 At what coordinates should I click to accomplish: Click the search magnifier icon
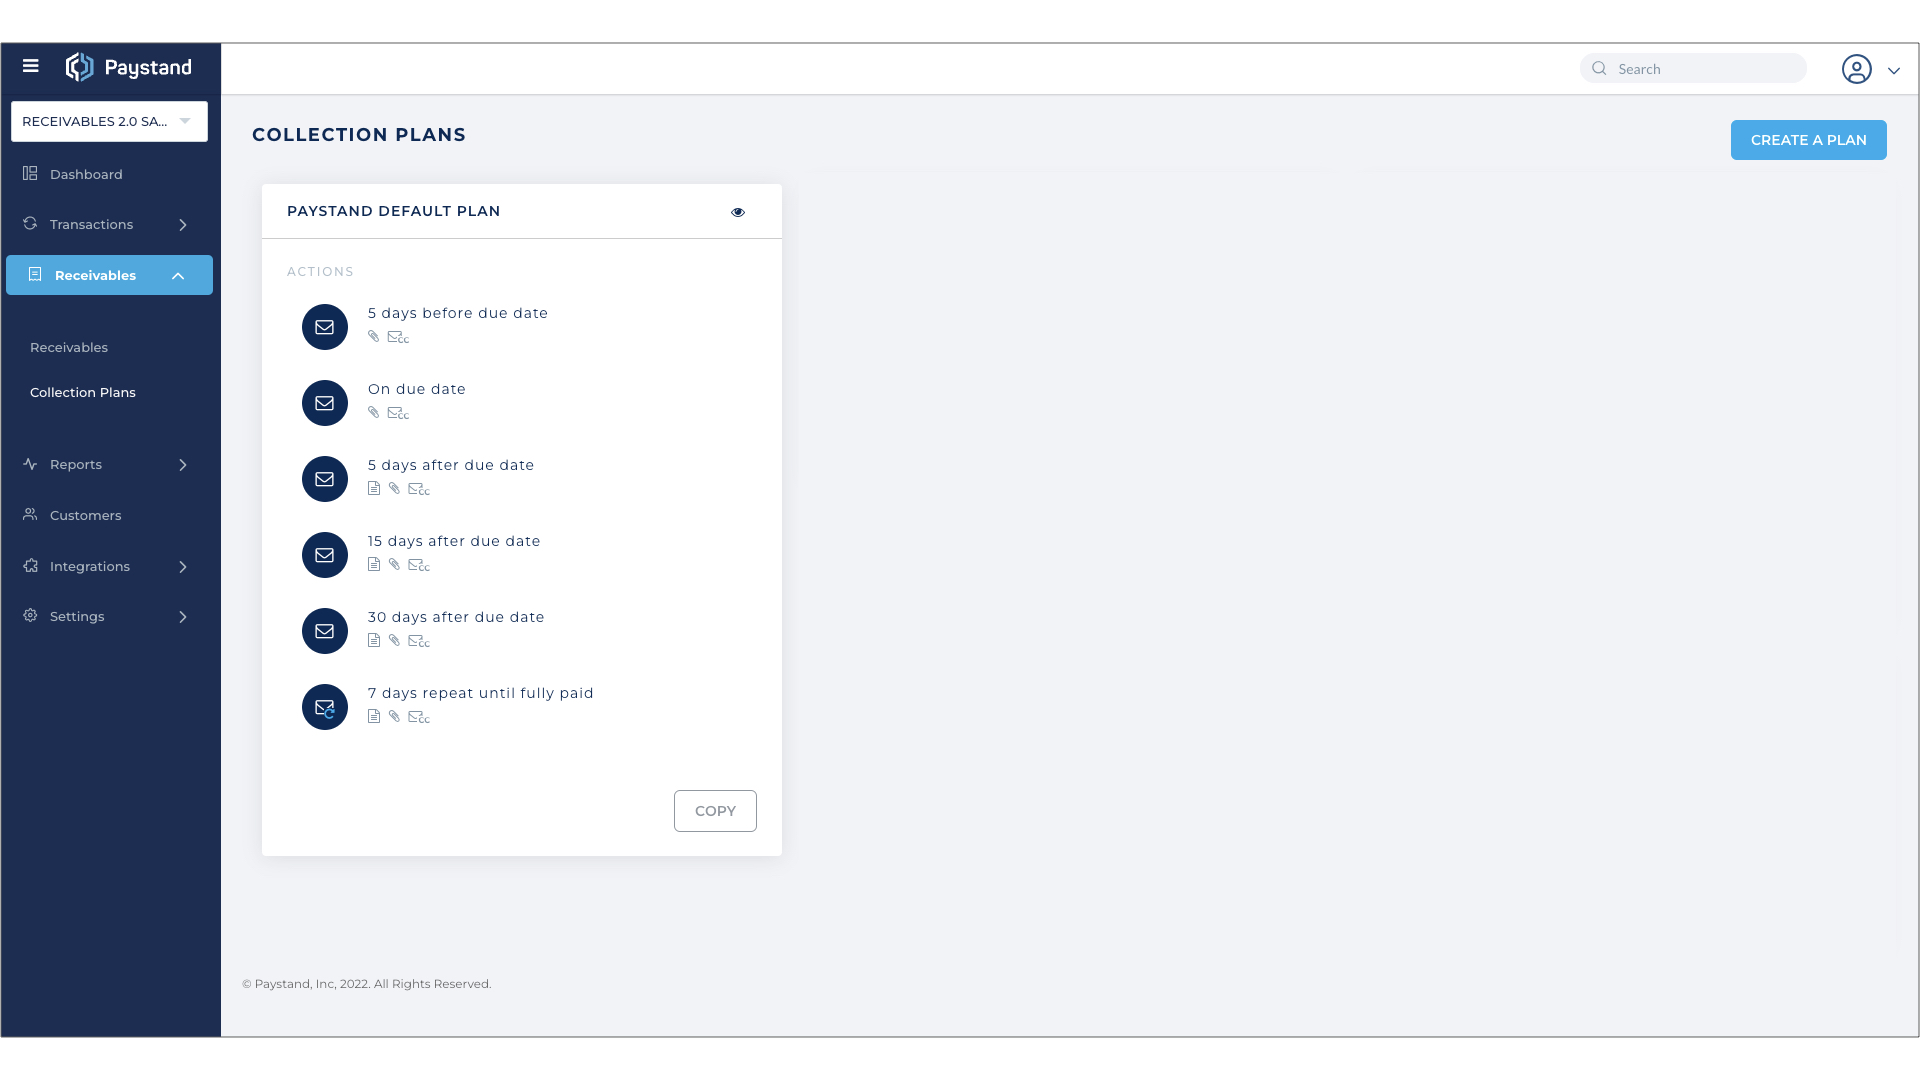1599,68
